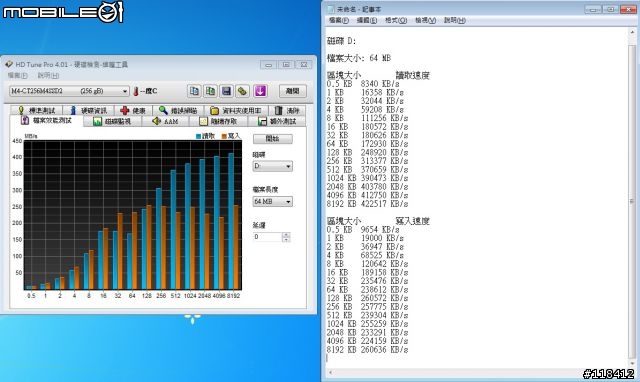Click the 512 block size bar in chart

click(176, 229)
